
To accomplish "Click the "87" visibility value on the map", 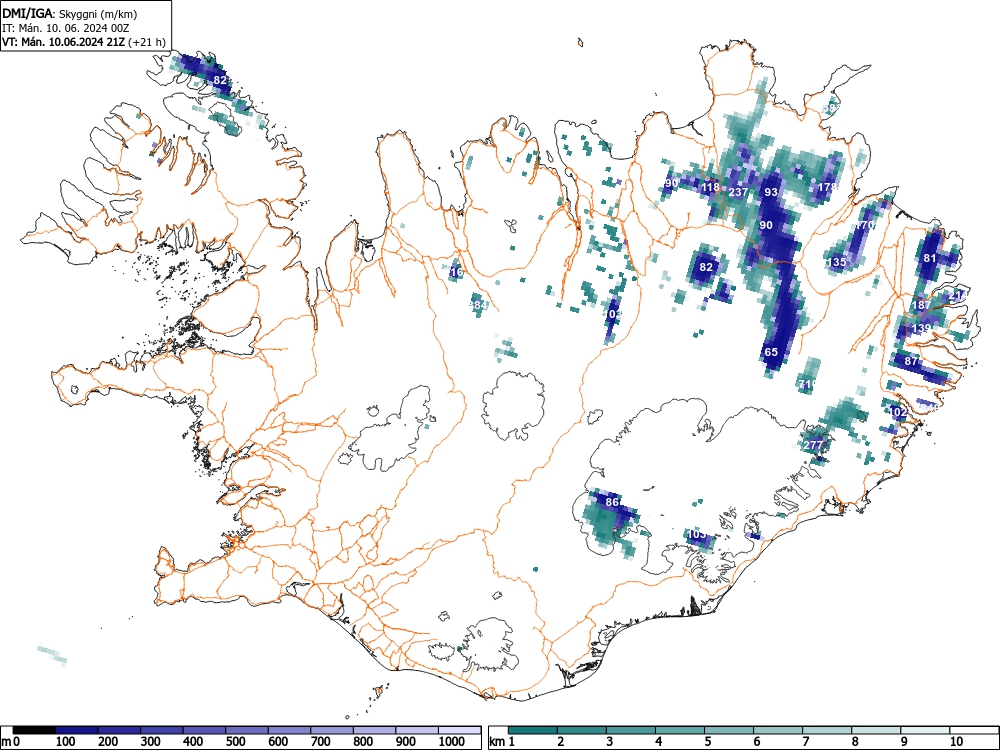I will click(911, 361).
